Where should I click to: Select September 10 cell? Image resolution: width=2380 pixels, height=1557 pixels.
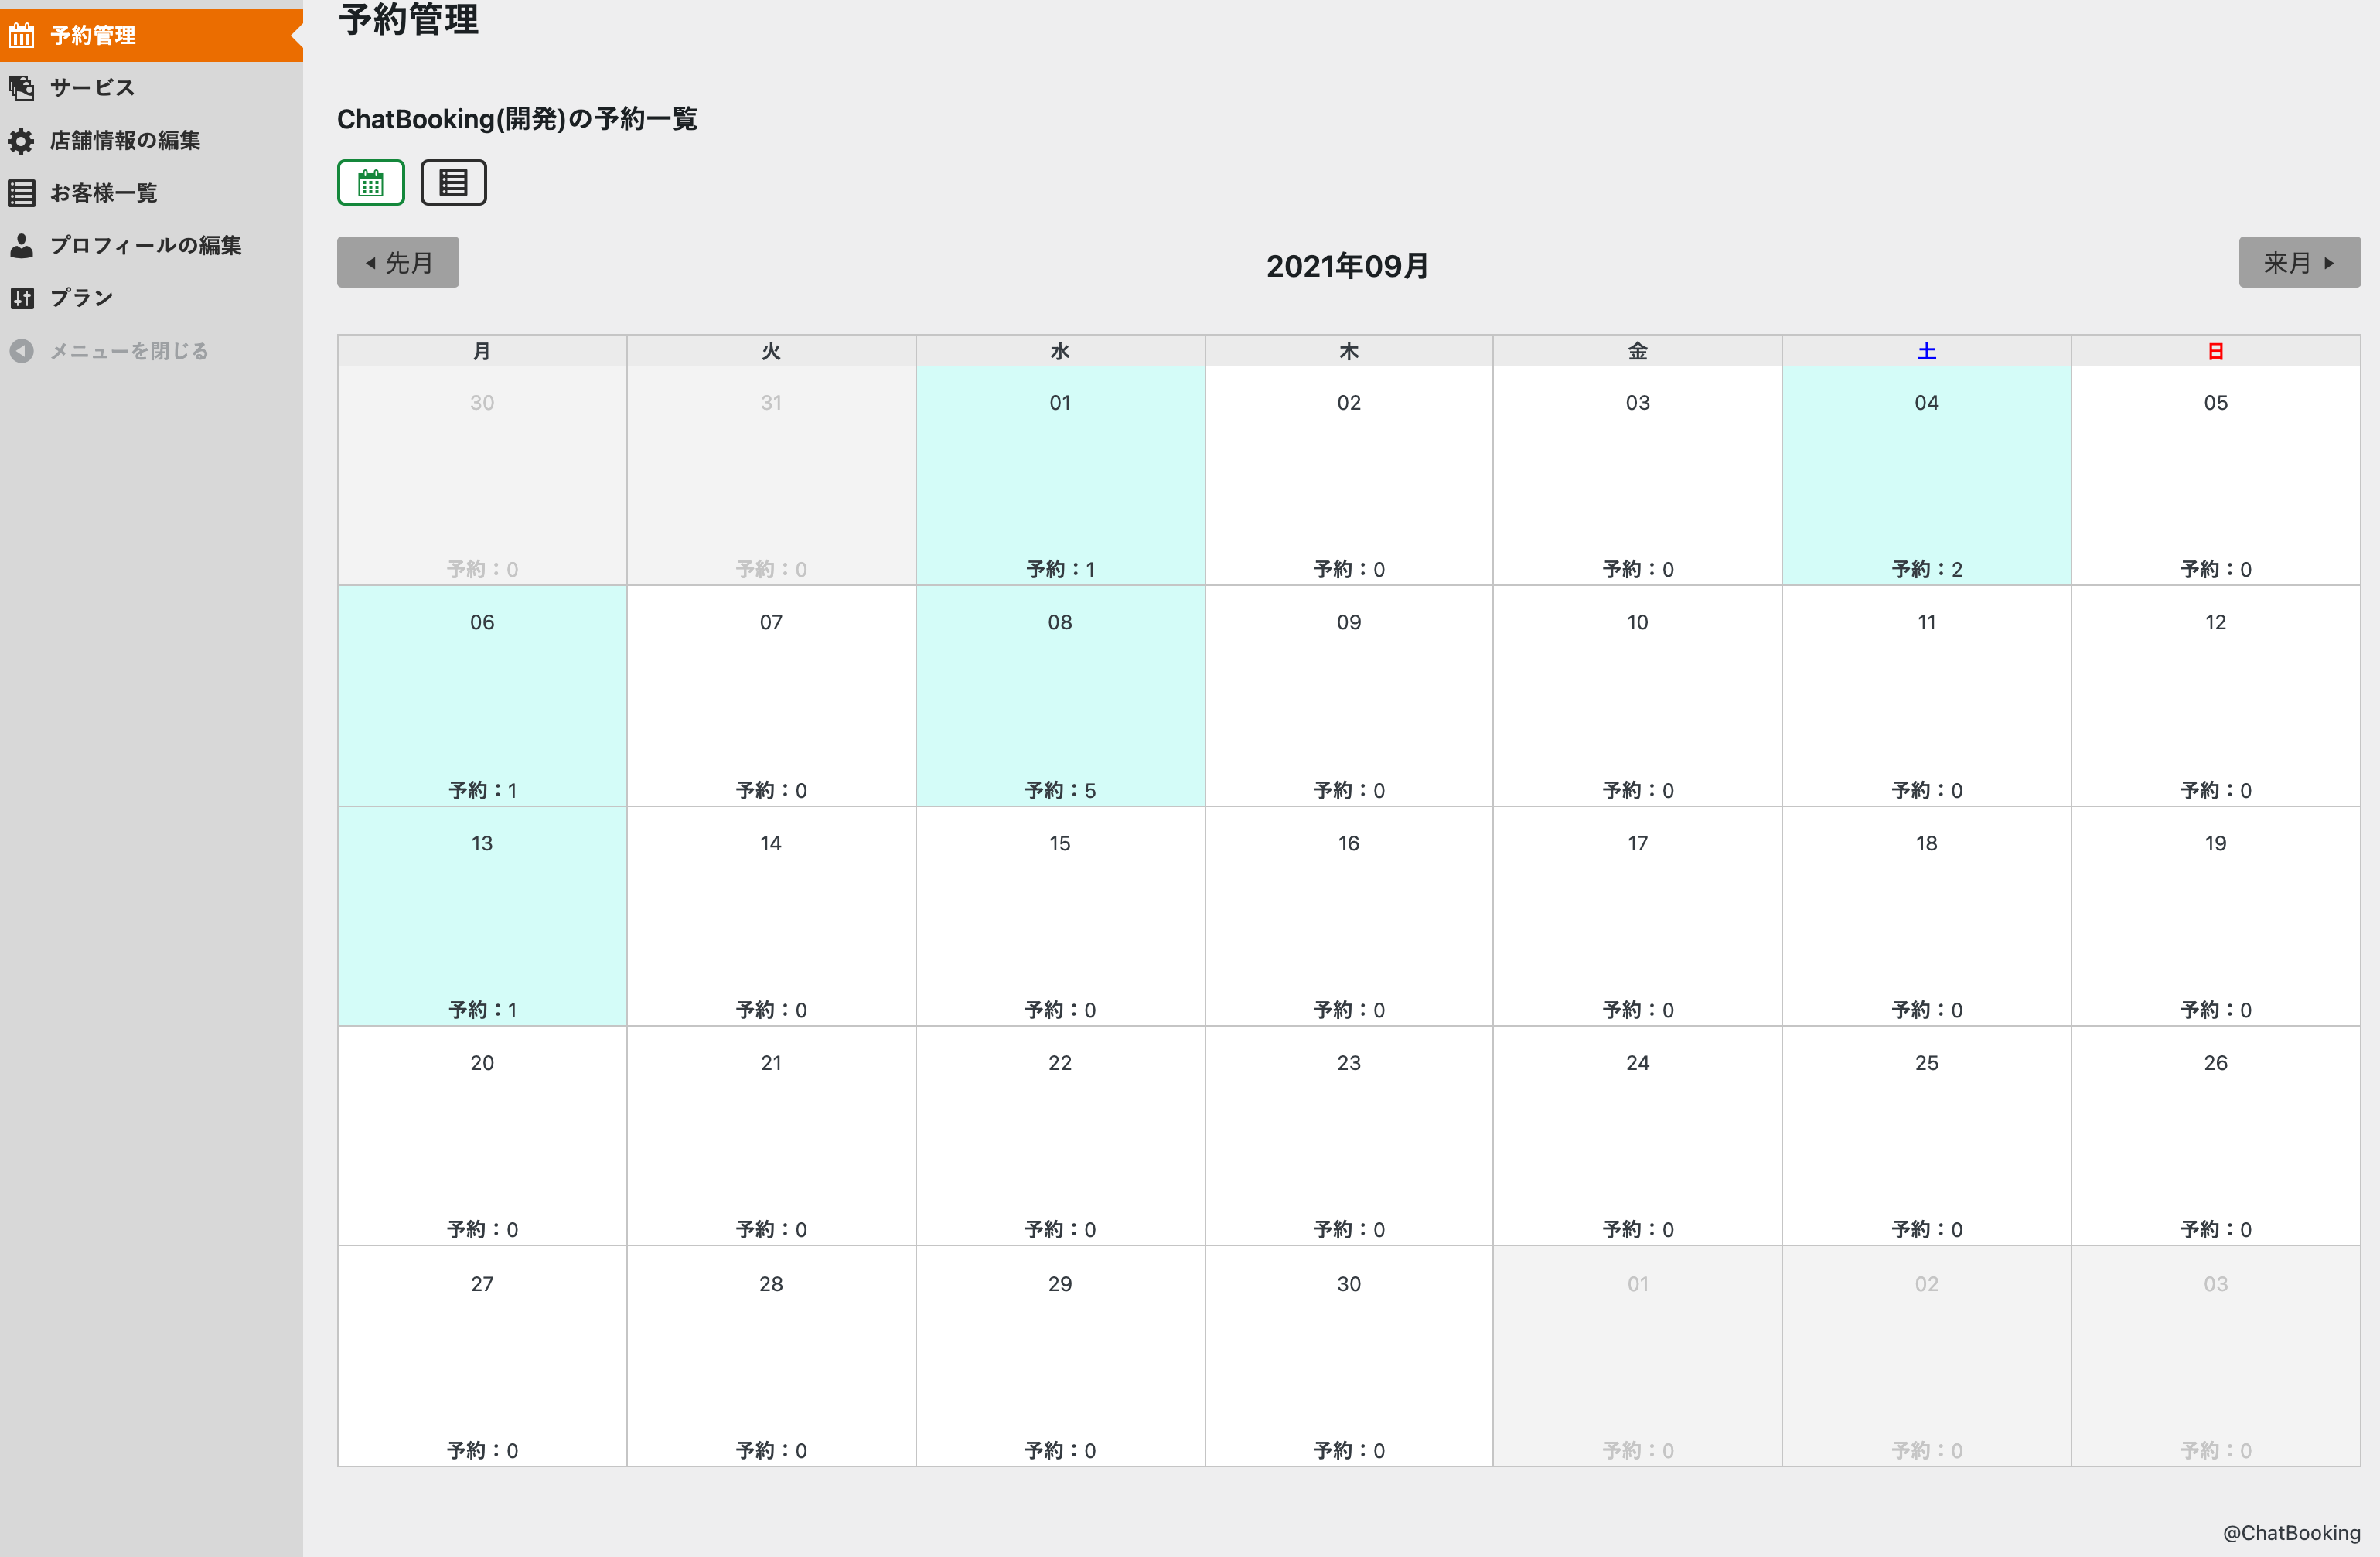tap(1637, 696)
